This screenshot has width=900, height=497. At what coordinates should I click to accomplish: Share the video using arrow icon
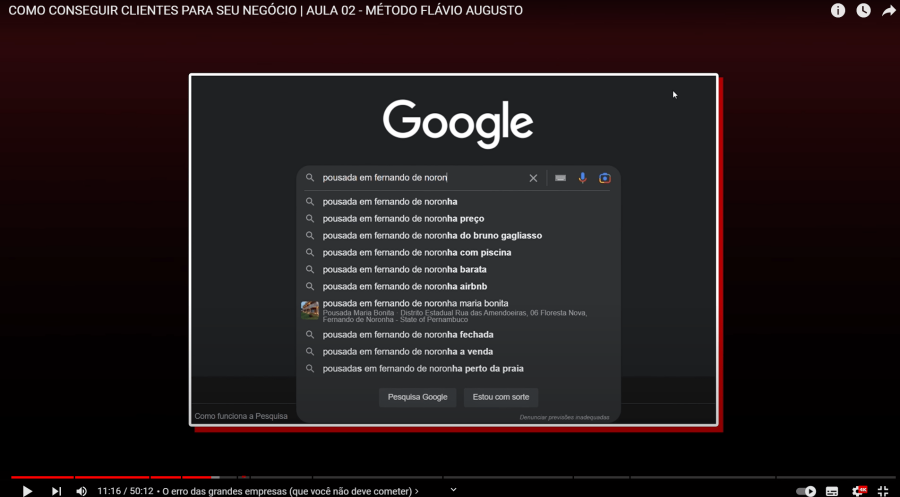(x=889, y=10)
